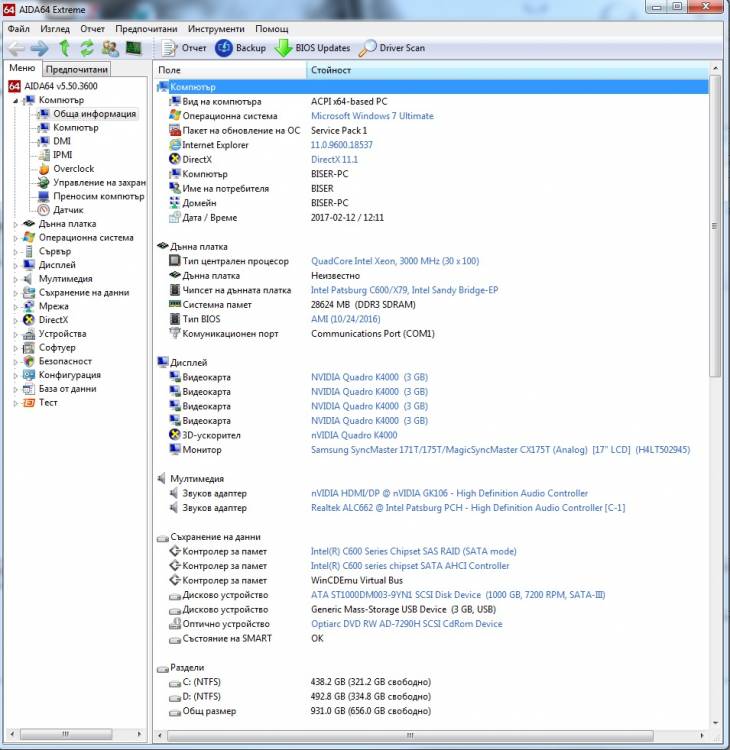Click the AMI (10/24/2016) BIOS link
This screenshot has height=750, width=730.
tap(346, 319)
